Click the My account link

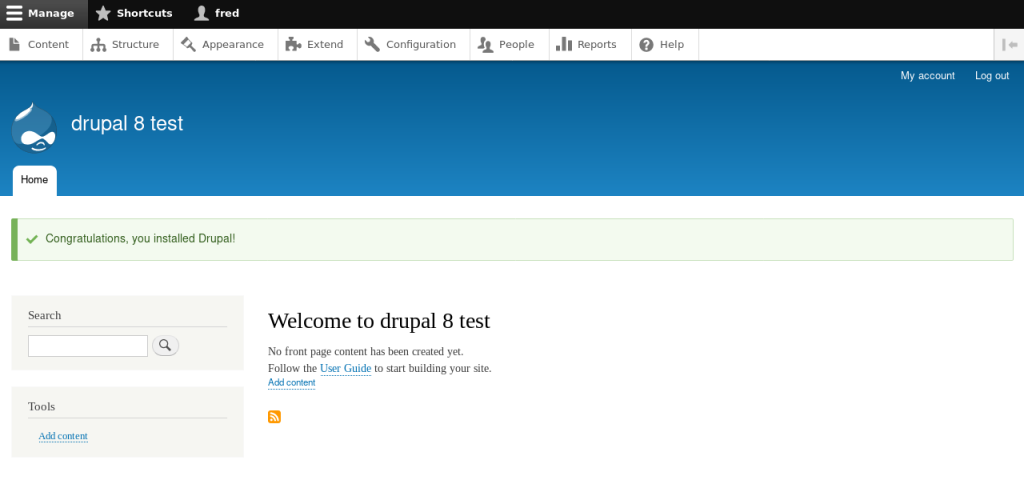[927, 76]
